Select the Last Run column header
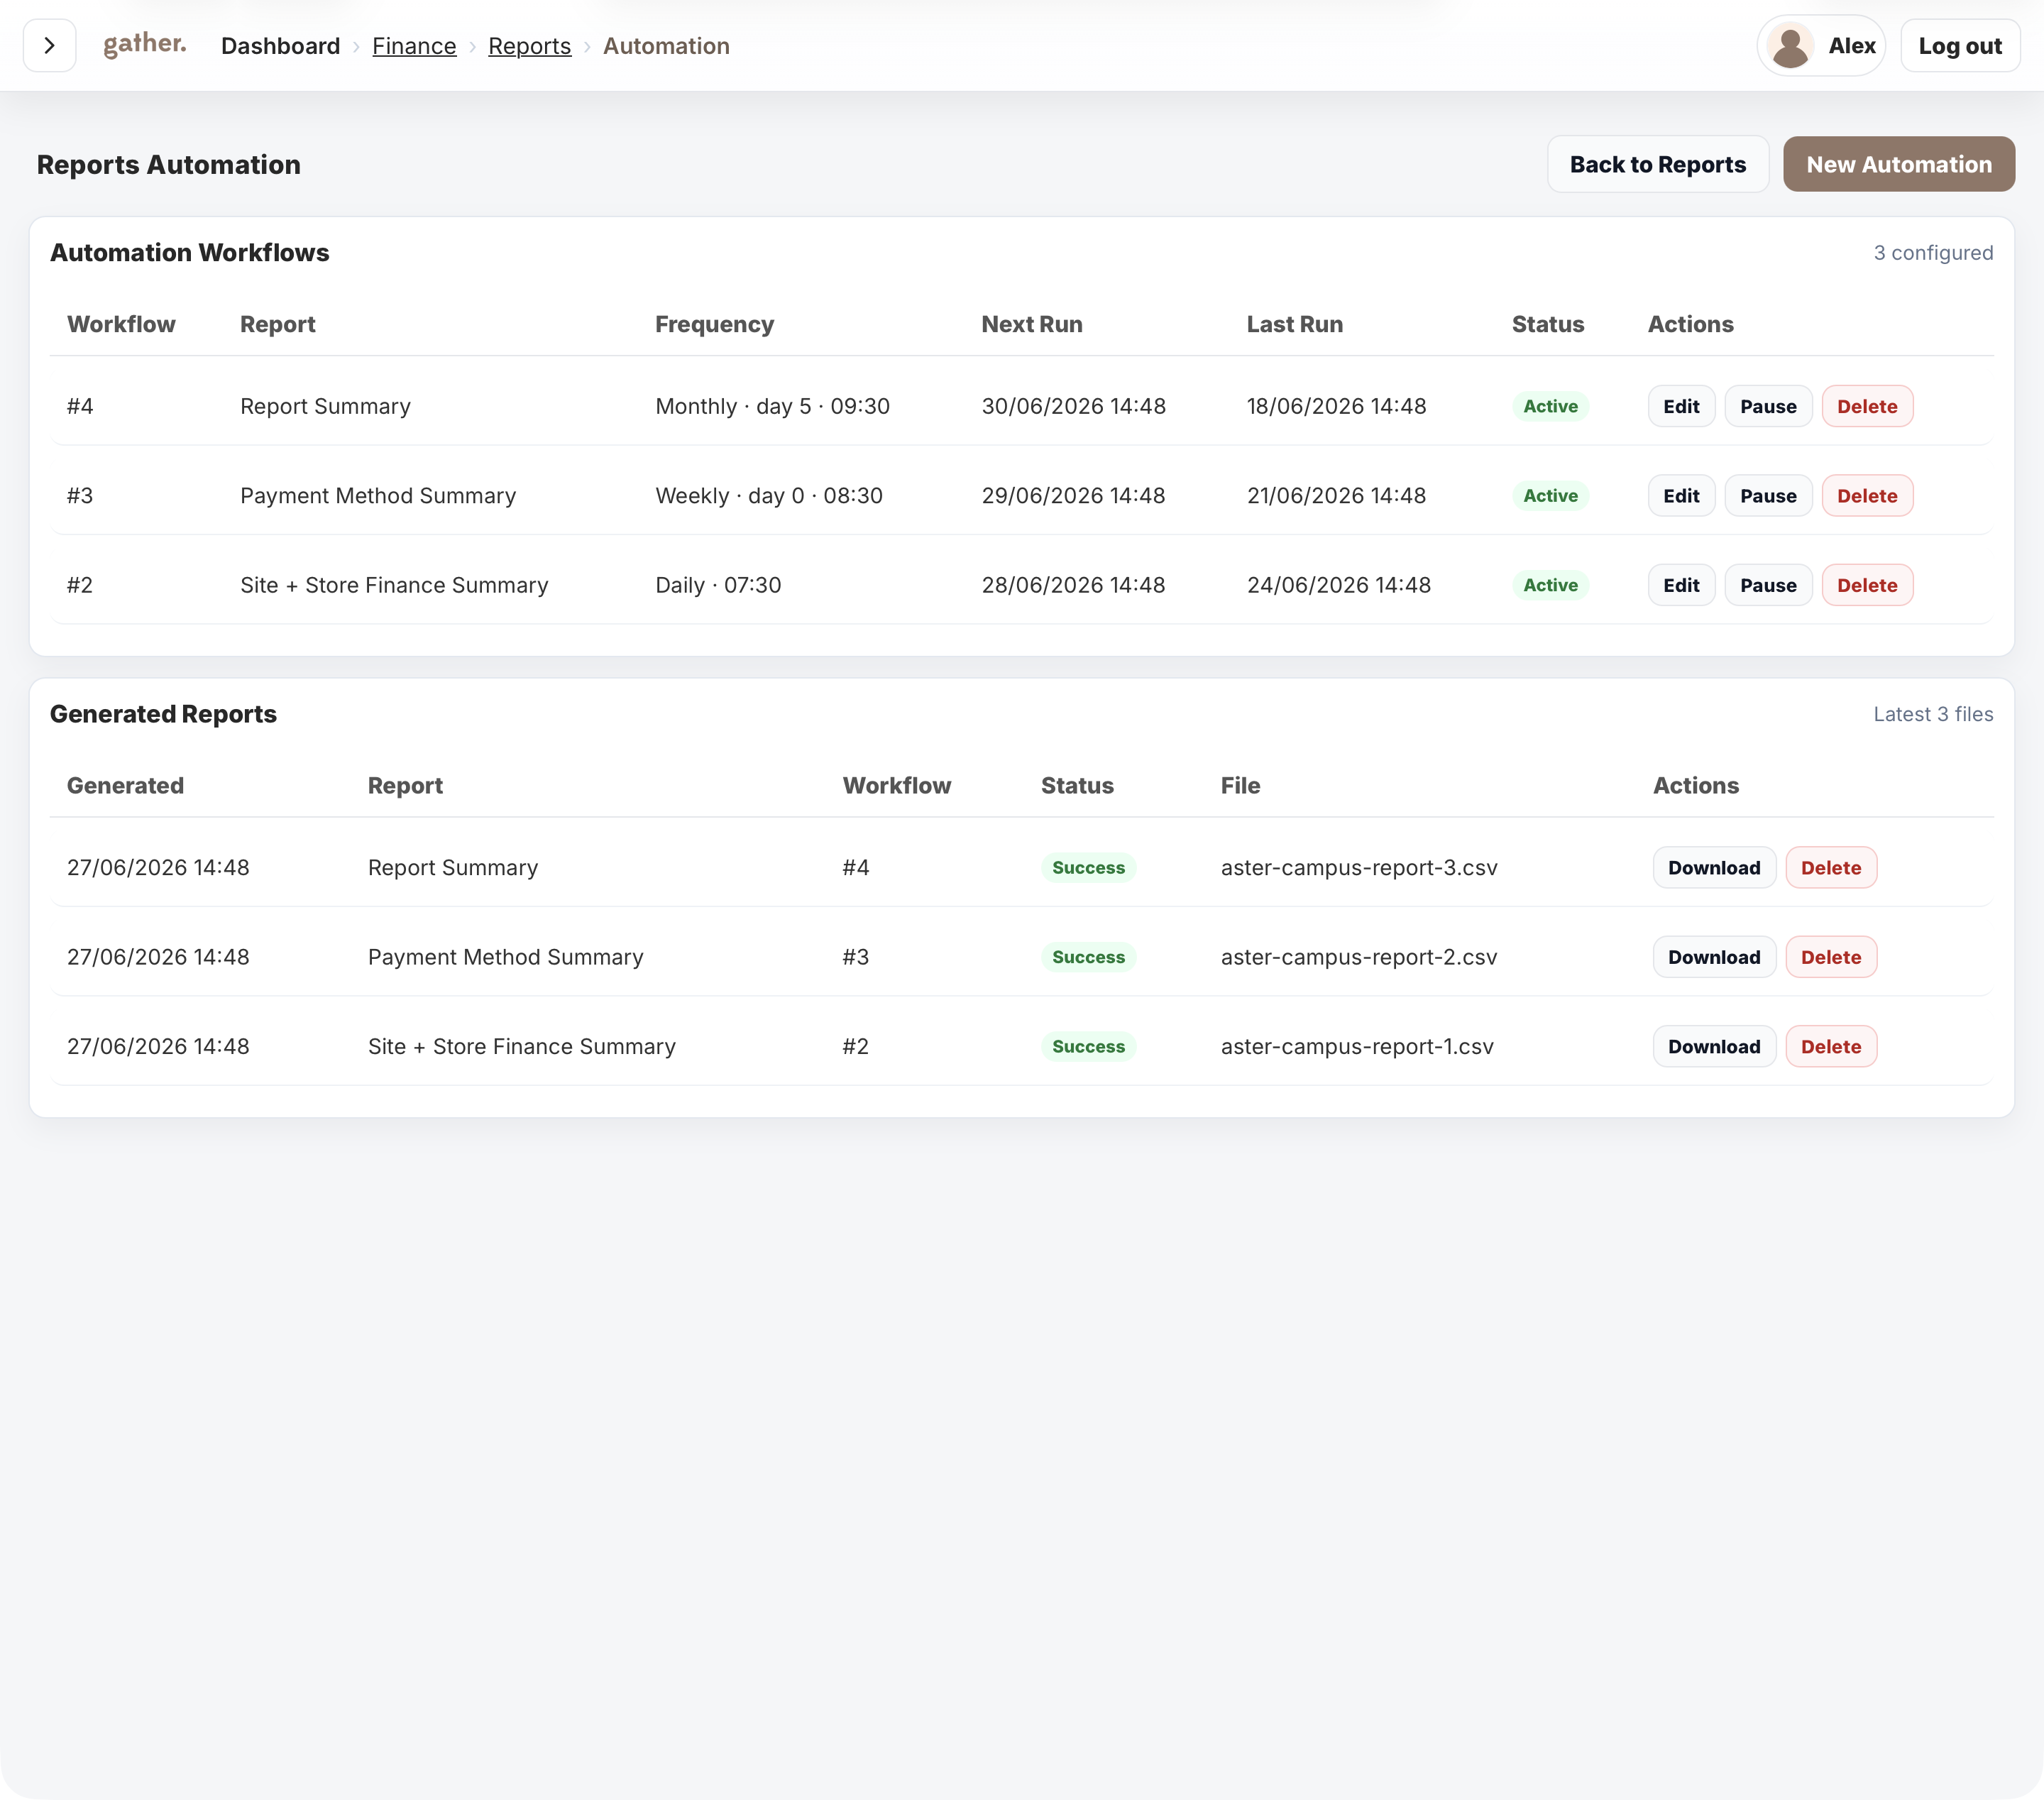This screenshot has width=2044, height=1800. pyautogui.click(x=1294, y=324)
